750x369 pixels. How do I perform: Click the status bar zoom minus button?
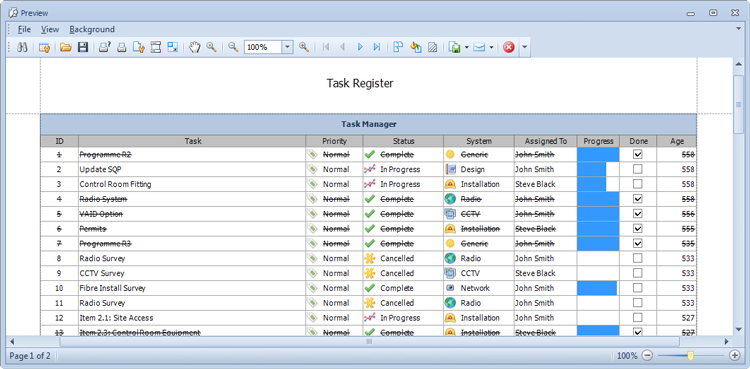point(647,356)
